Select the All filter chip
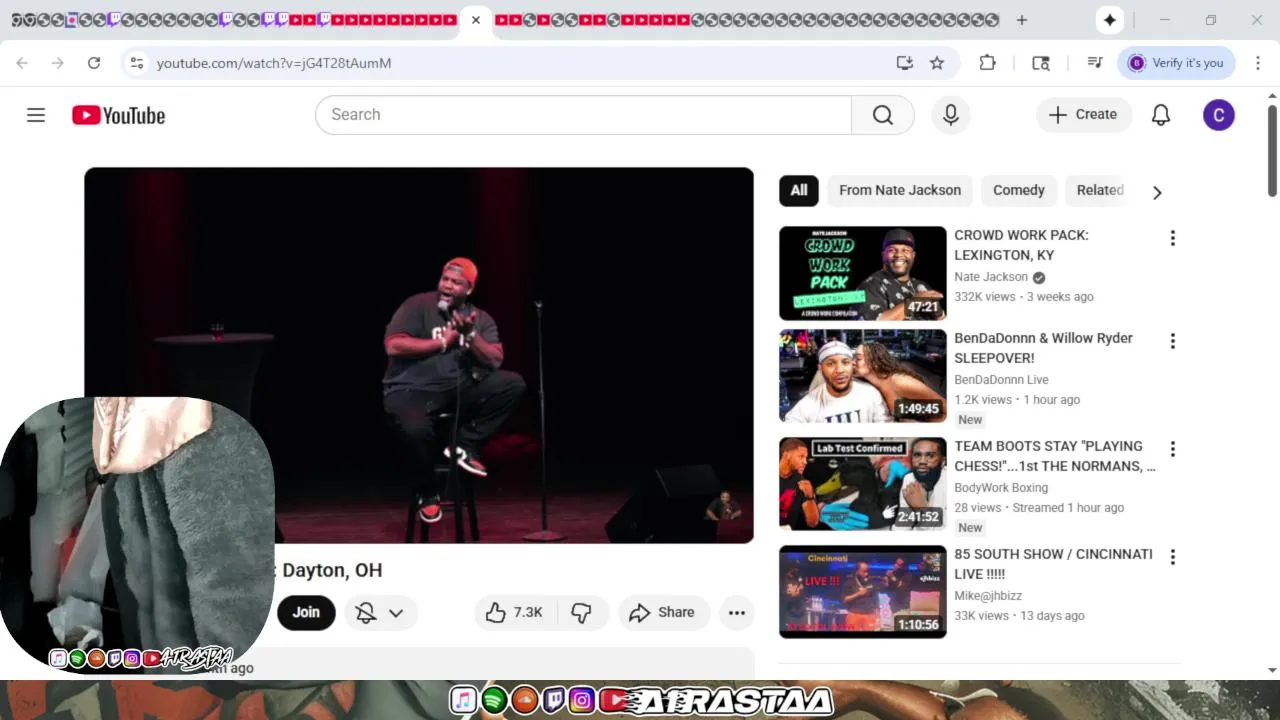The width and height of the screenshot is (1280, 720). point(799,190)
